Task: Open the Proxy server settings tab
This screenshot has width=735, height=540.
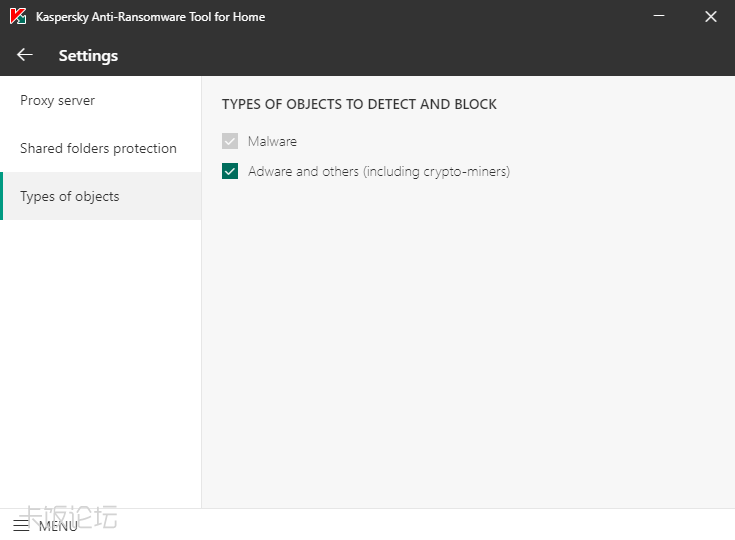Action: coord(58,101)
